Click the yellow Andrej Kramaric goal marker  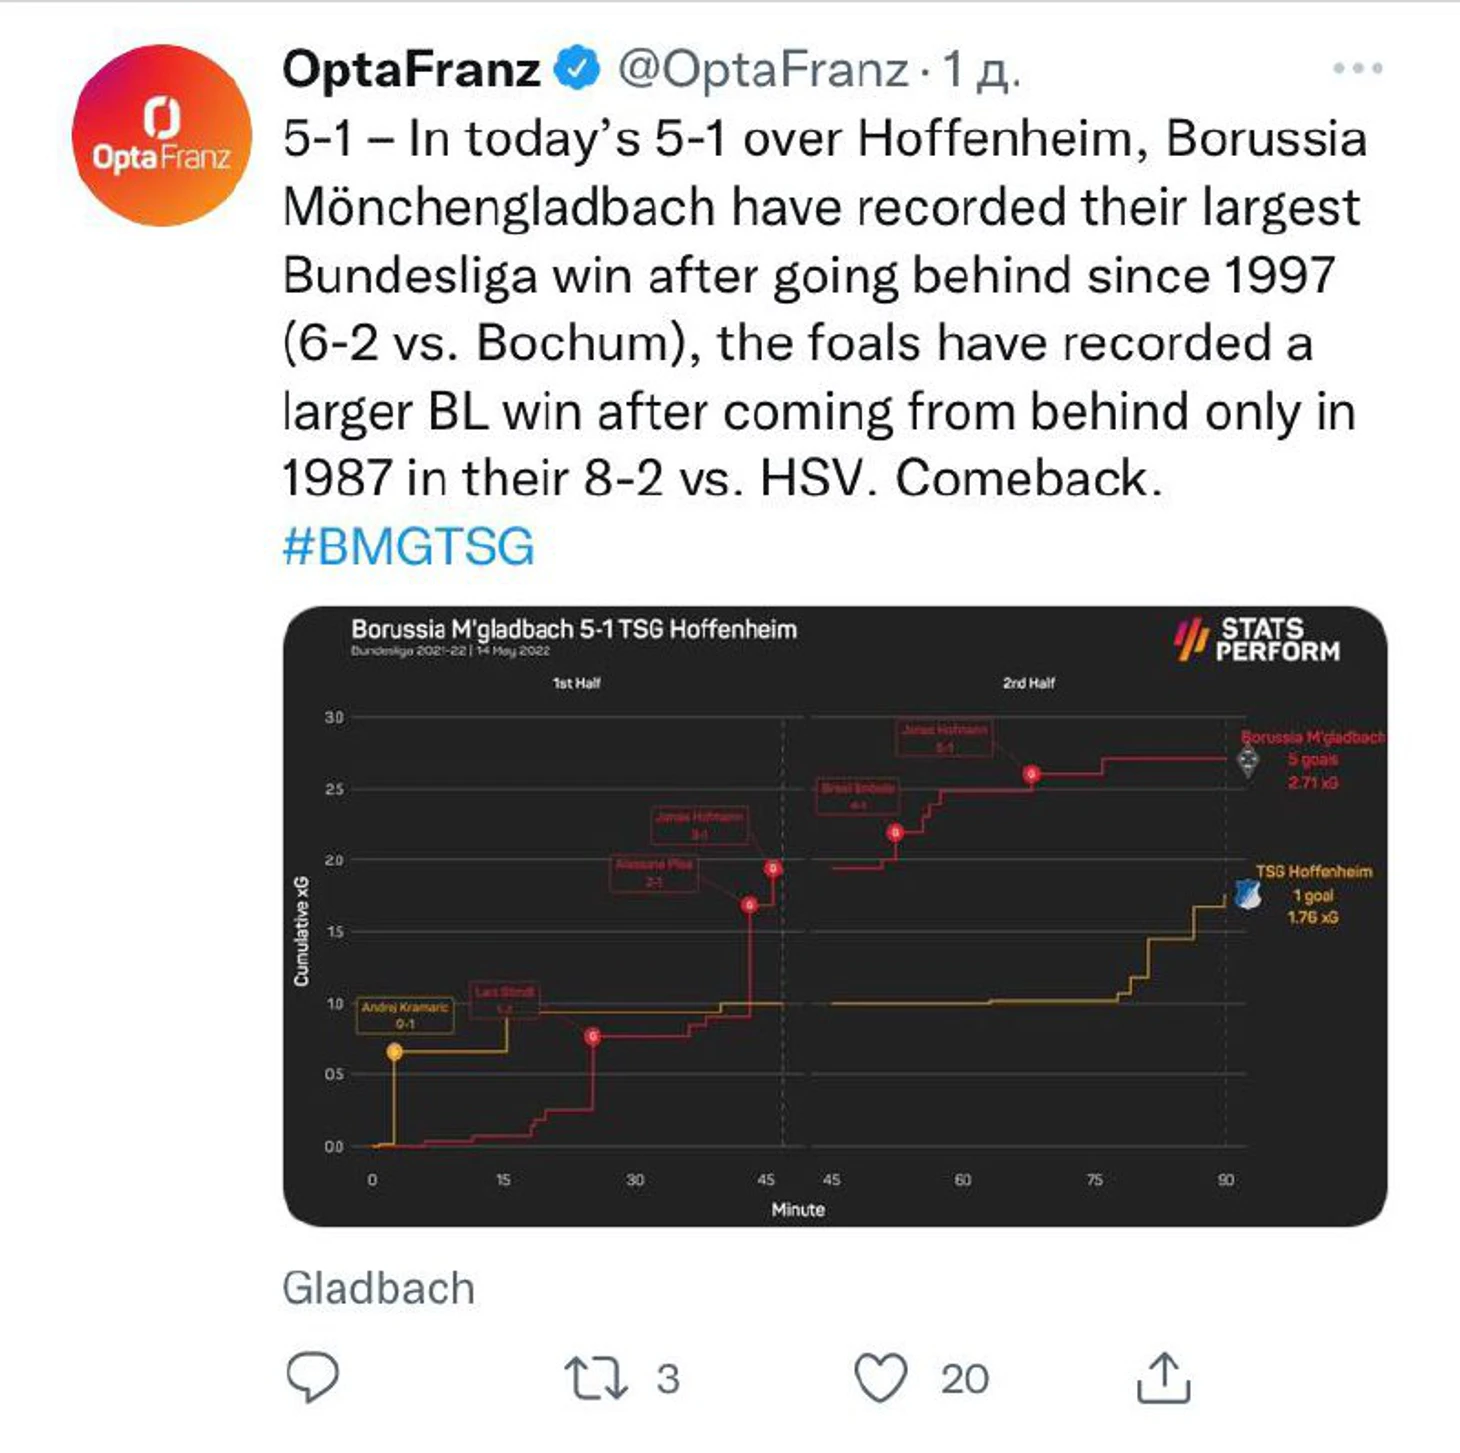(x=395, y=1051)
